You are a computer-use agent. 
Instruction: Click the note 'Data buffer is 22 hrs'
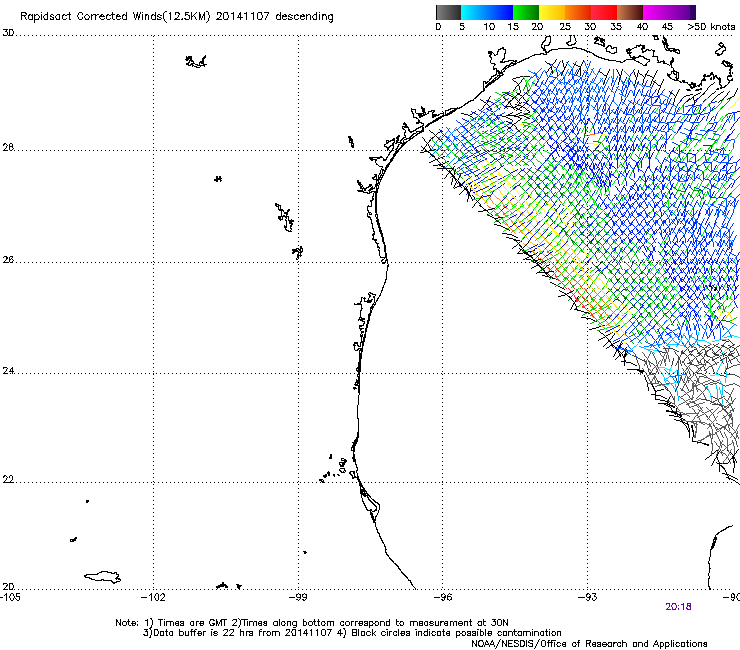pos(204,633)
